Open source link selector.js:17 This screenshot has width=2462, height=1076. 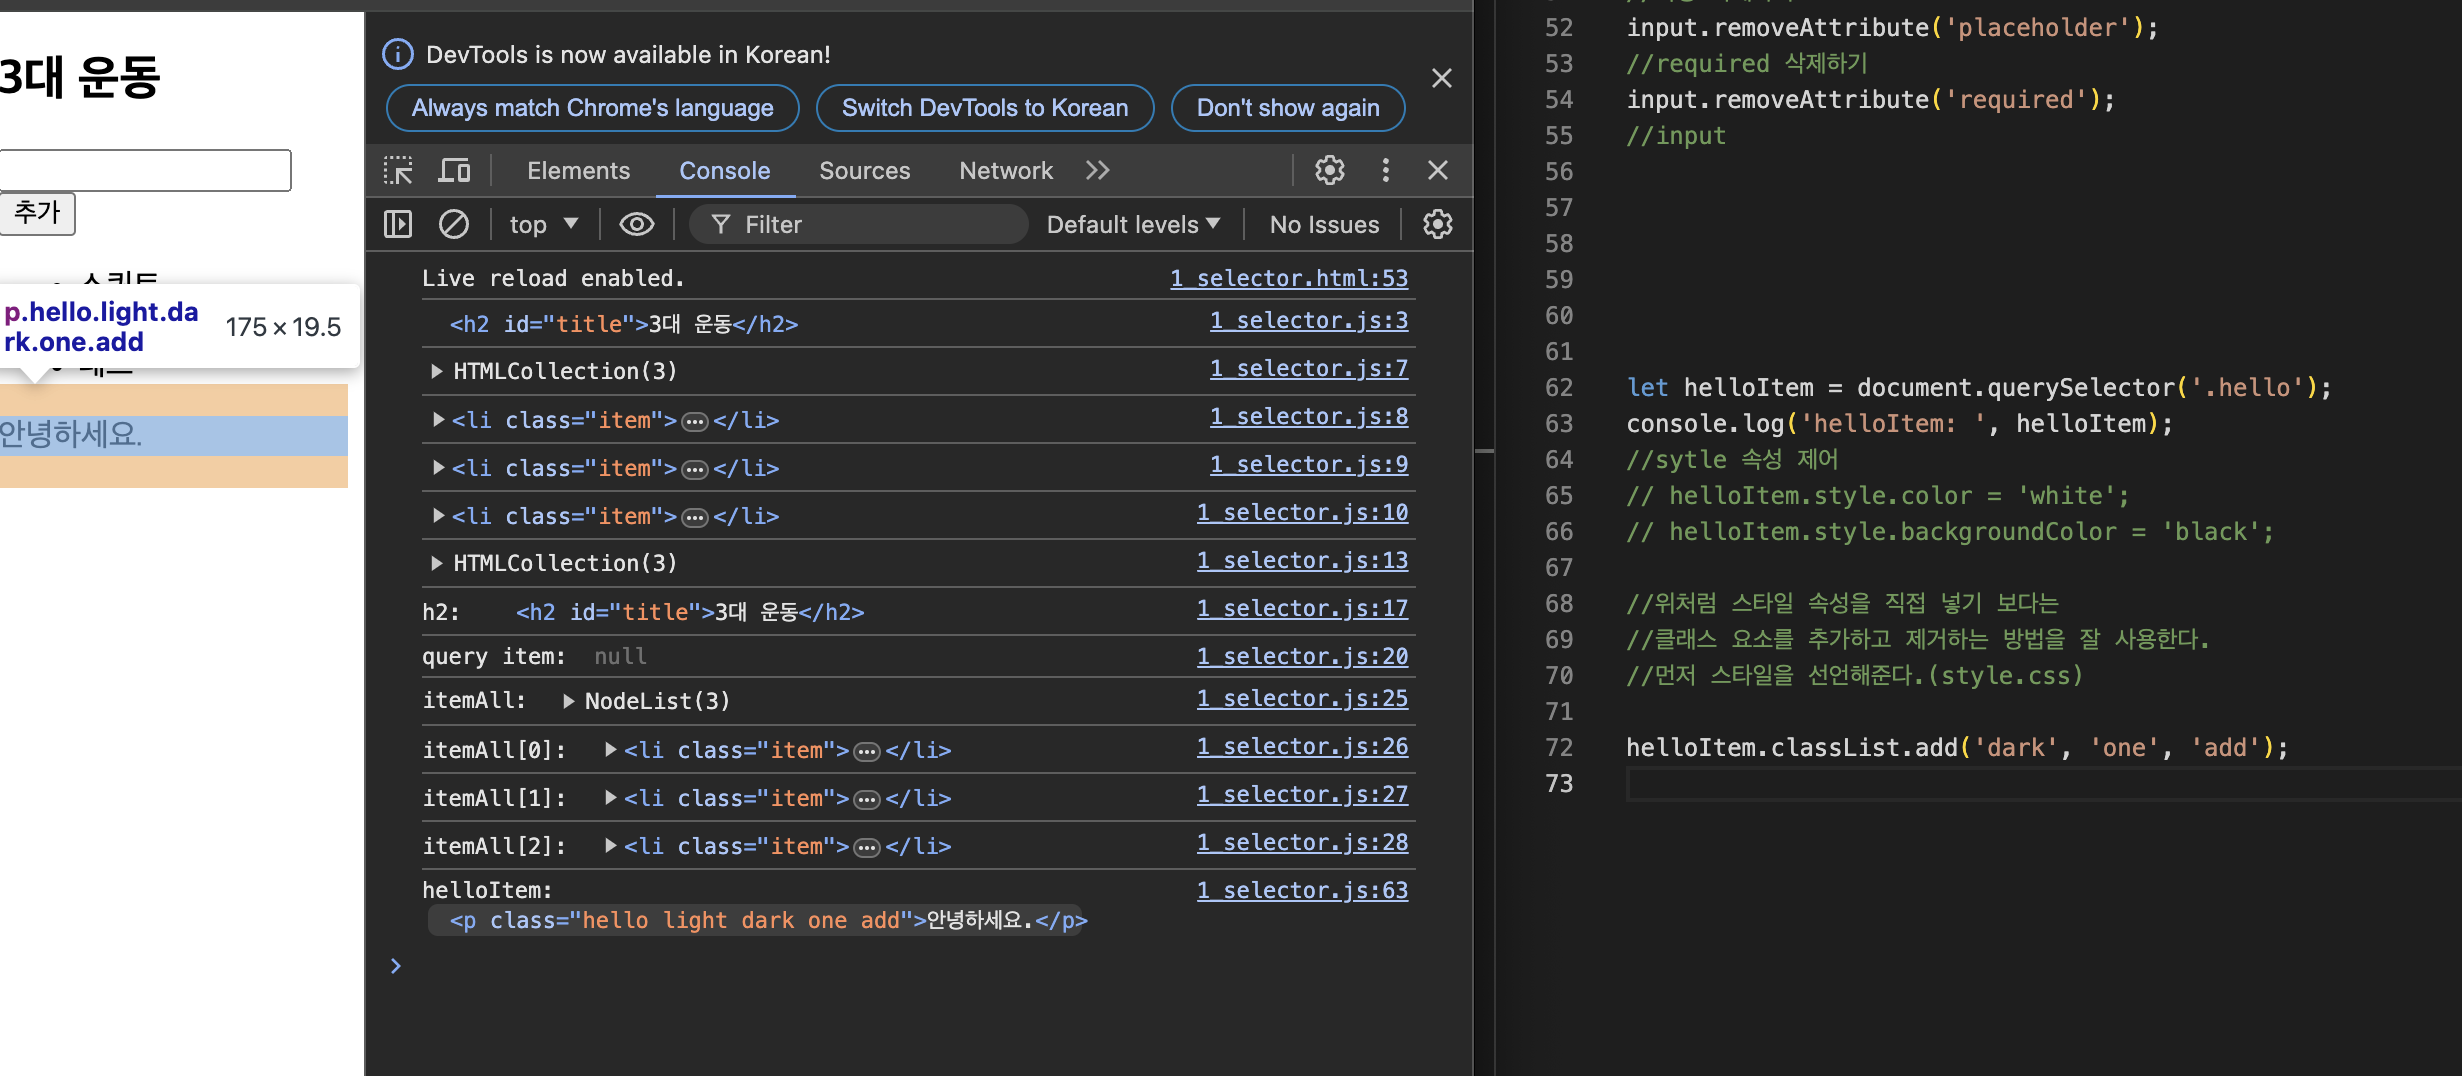click(x=1302, y=608)
